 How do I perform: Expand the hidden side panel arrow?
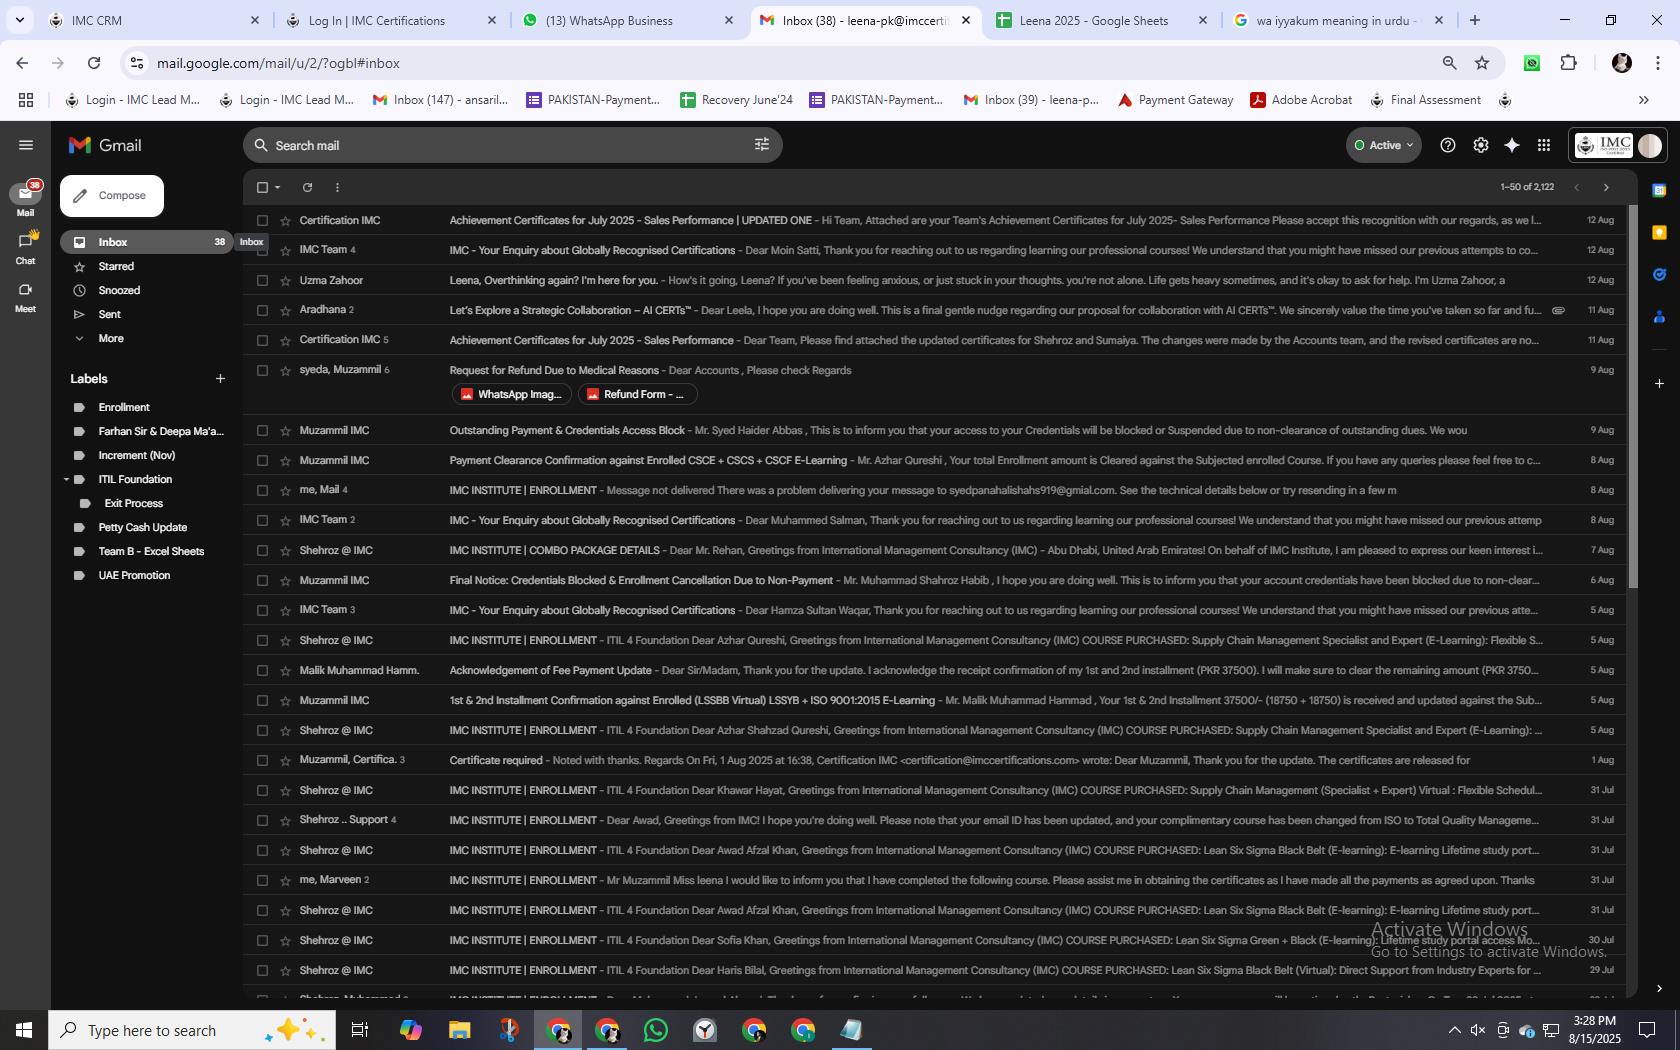point(1659,988)
